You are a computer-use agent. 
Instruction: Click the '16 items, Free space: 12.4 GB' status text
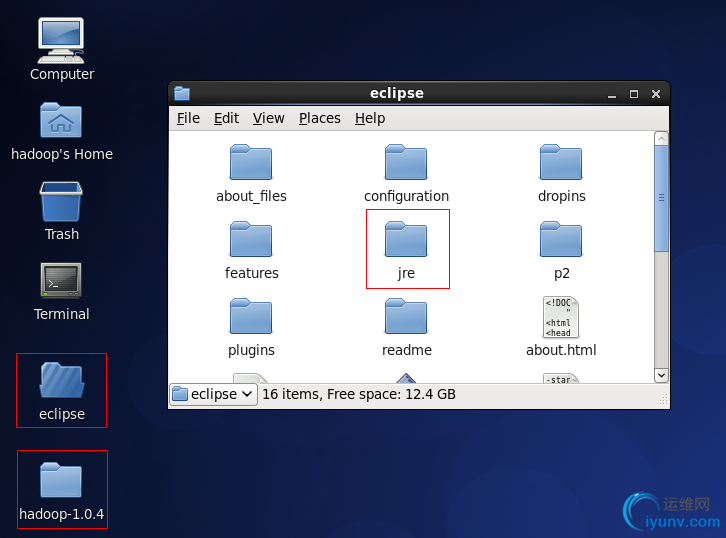point(359,394)
